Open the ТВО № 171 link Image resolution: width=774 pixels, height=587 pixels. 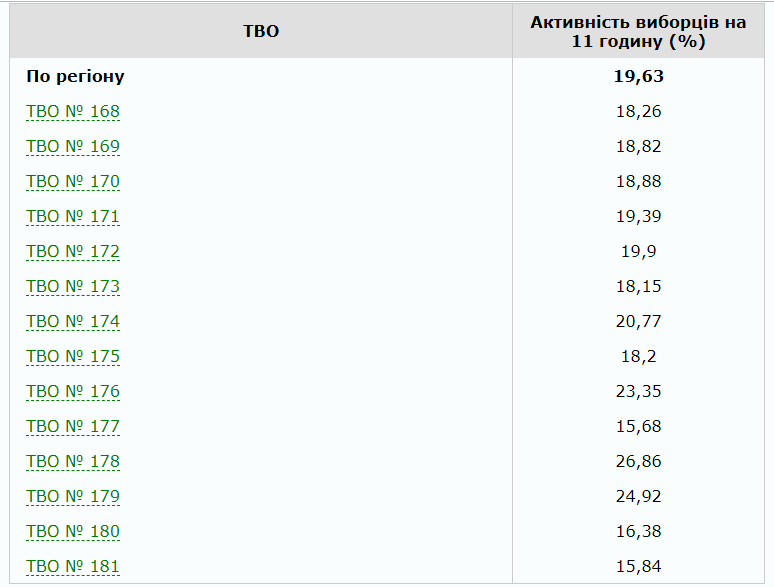click(73, 217)
